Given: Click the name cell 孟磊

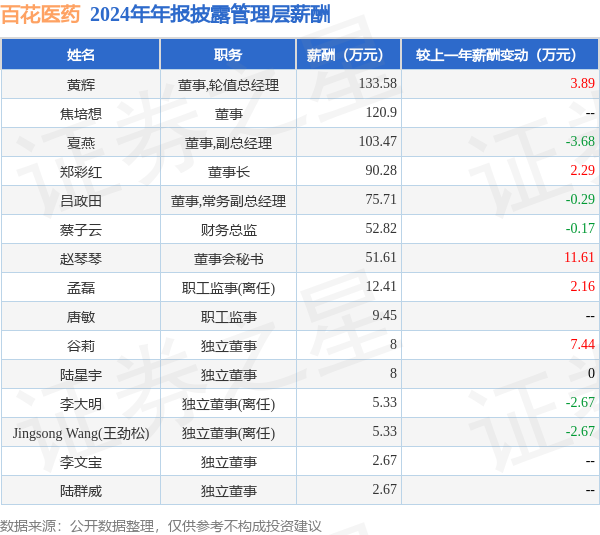Looking at the screenshot, I should pos(81,288).
